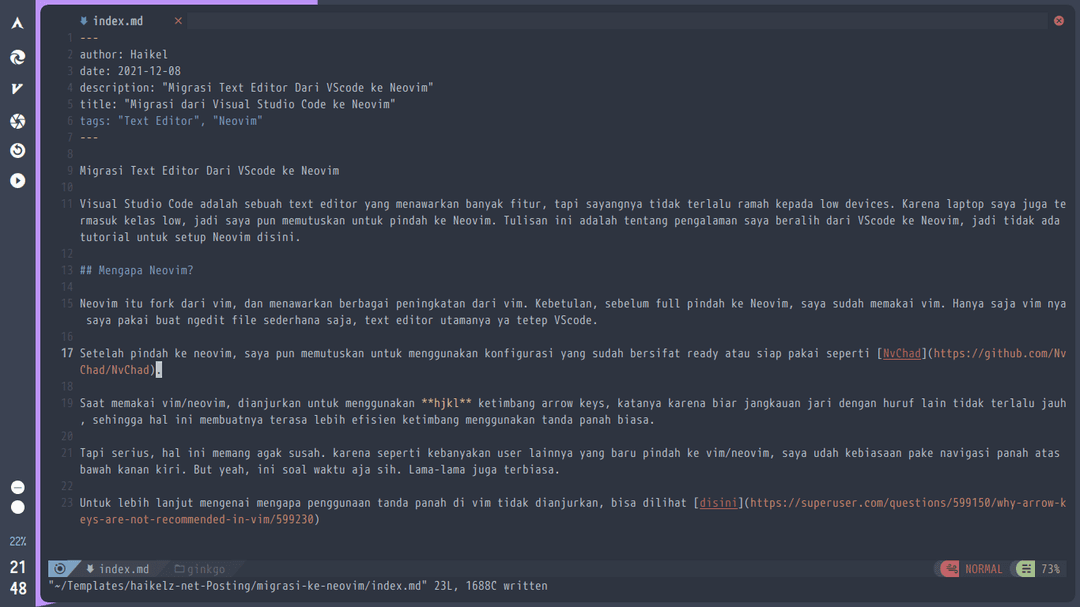Click the bold **hjkl** text in line 19
Viewport: 1080px width, 607px height.
[x=446, y=403]
